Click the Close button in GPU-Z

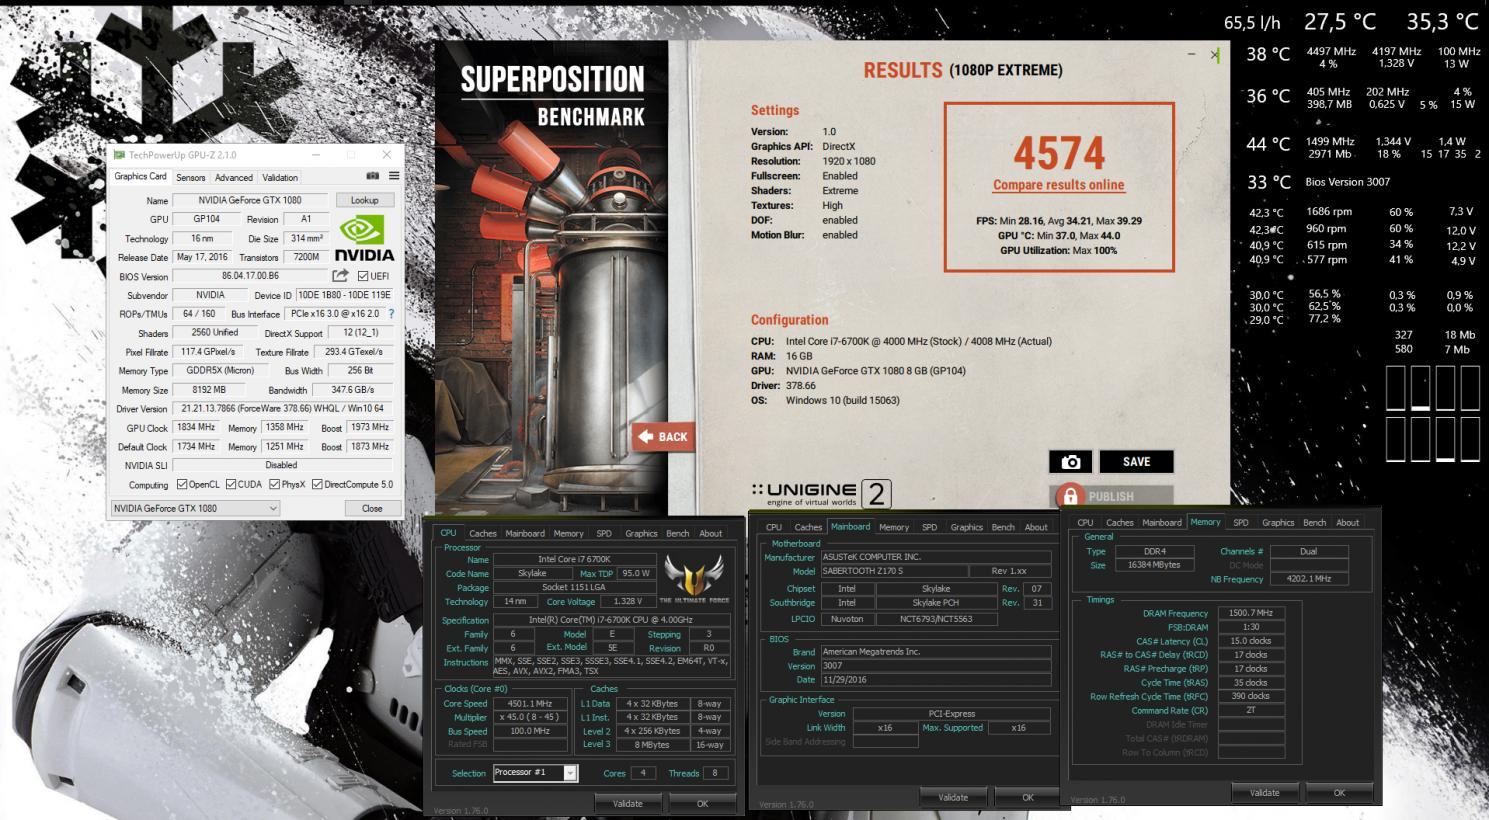pyautogui.click(x=372, y=508)
